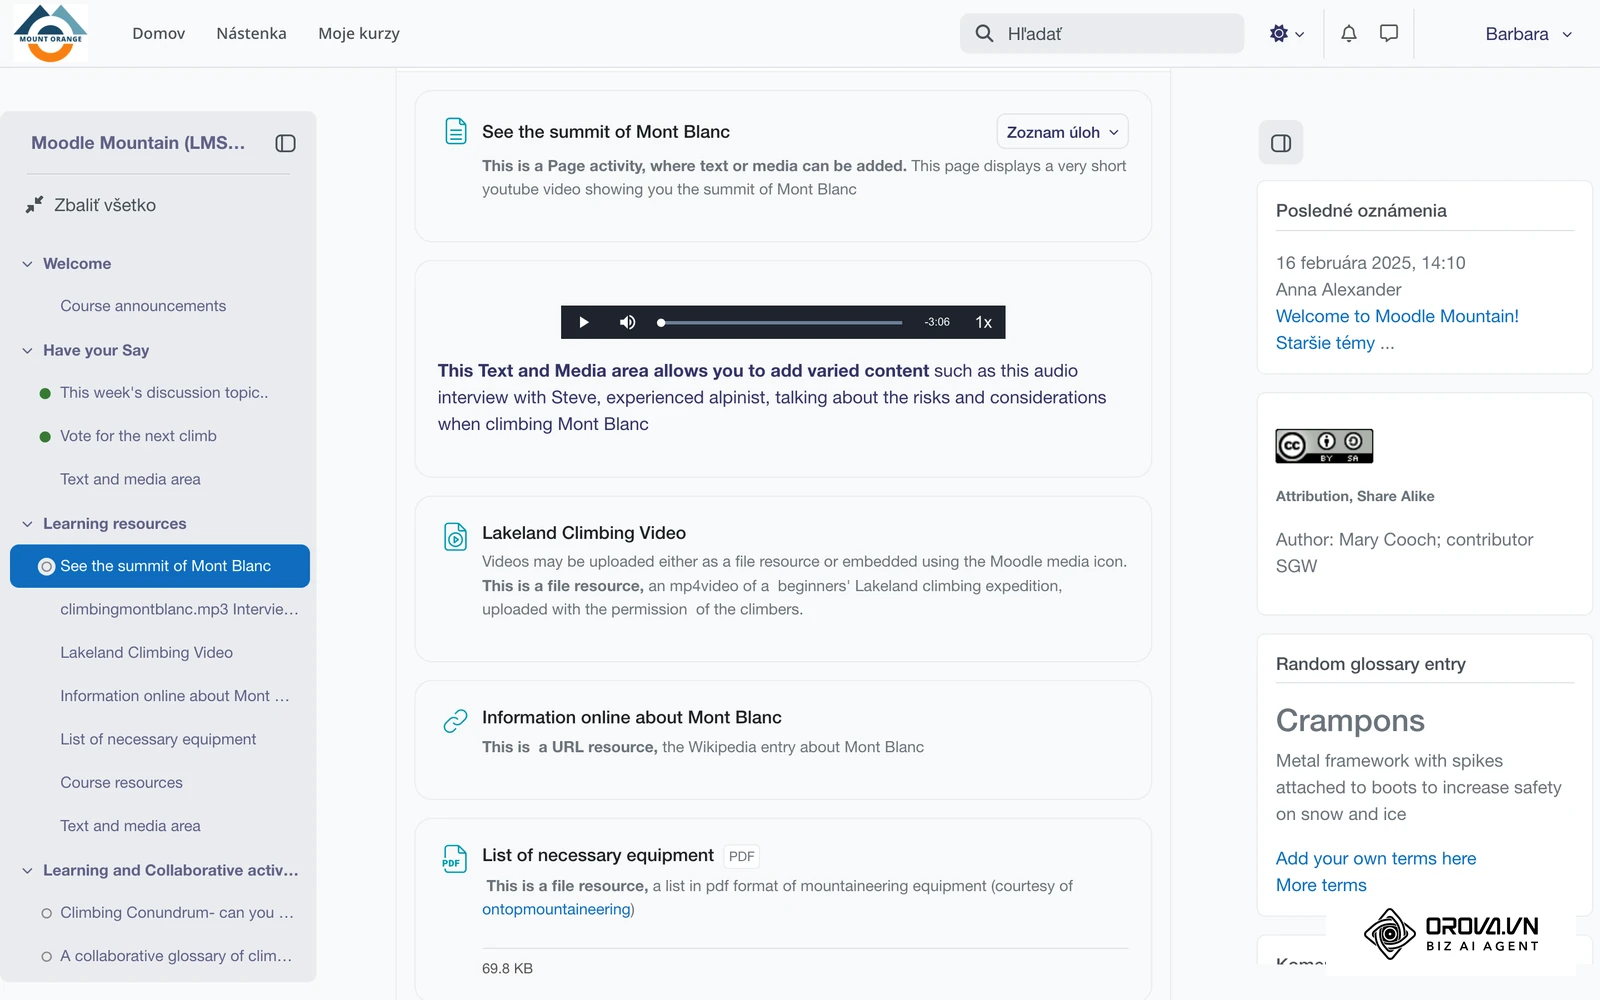Seek along the audio progress bar

click(x=781, y=322)
